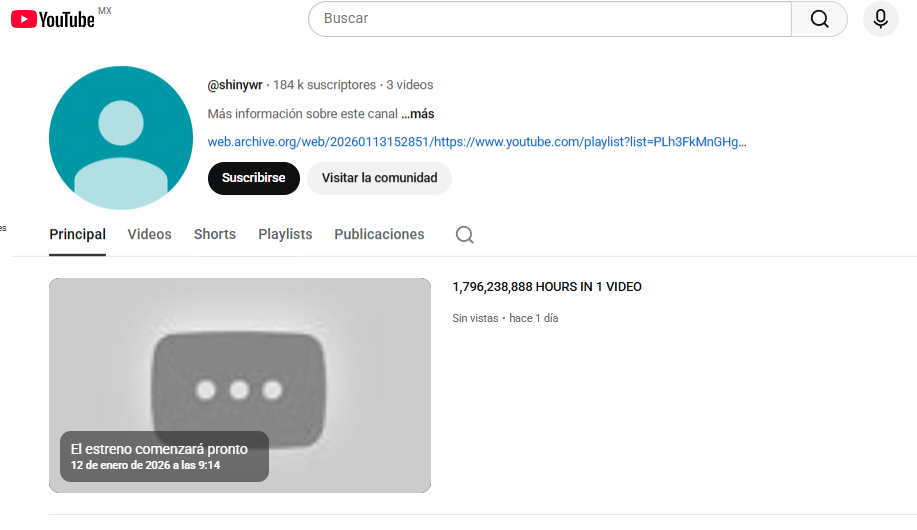Click the @shinywr channel handle
Viewport: 917px width, 530px height.
tap(235, 85)
